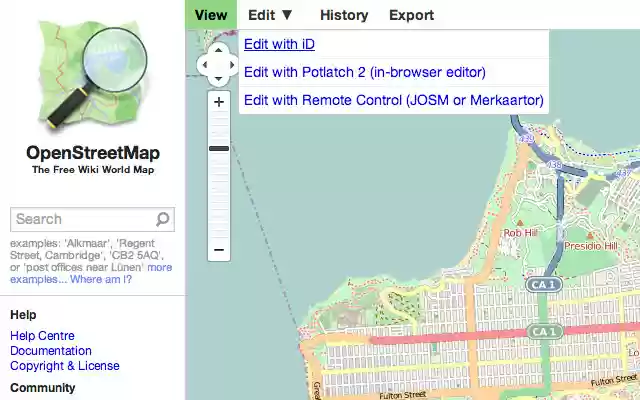640x400 pixels.
Task: Open the History tab
Action: coord(344,15)
